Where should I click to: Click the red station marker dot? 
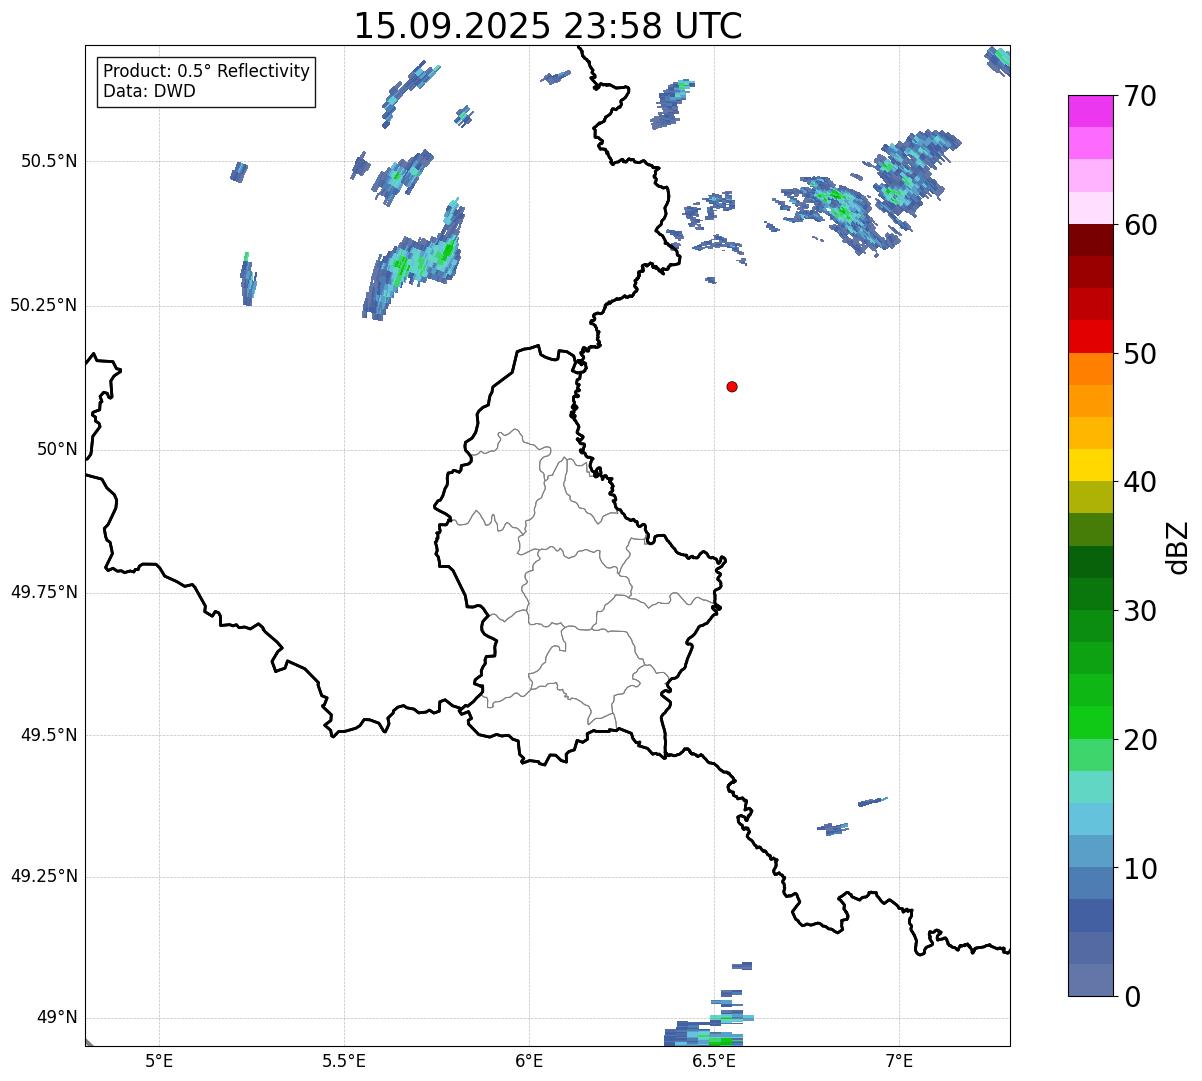(732, 386)
